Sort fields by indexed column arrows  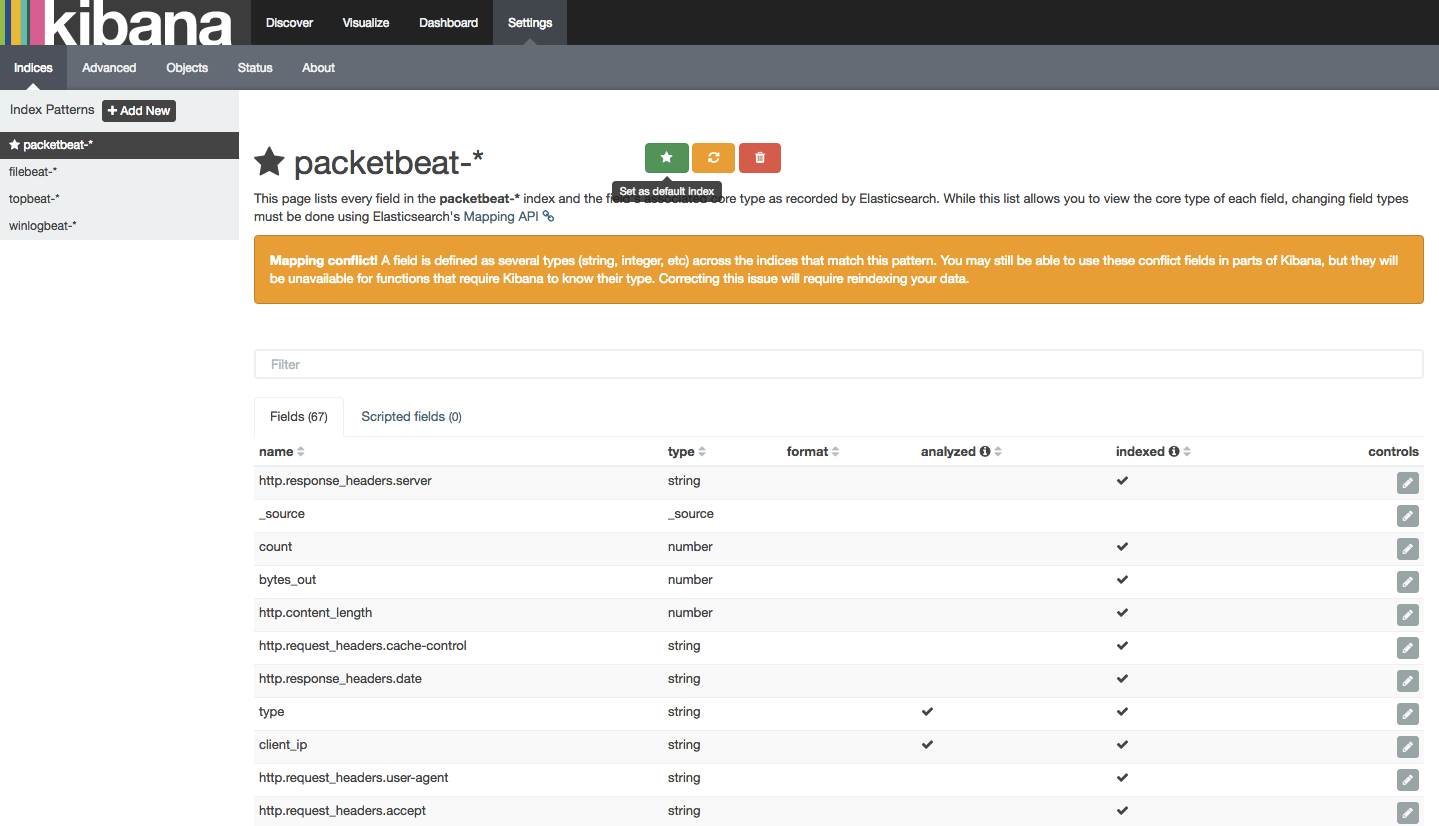[x=1187, y=452]
